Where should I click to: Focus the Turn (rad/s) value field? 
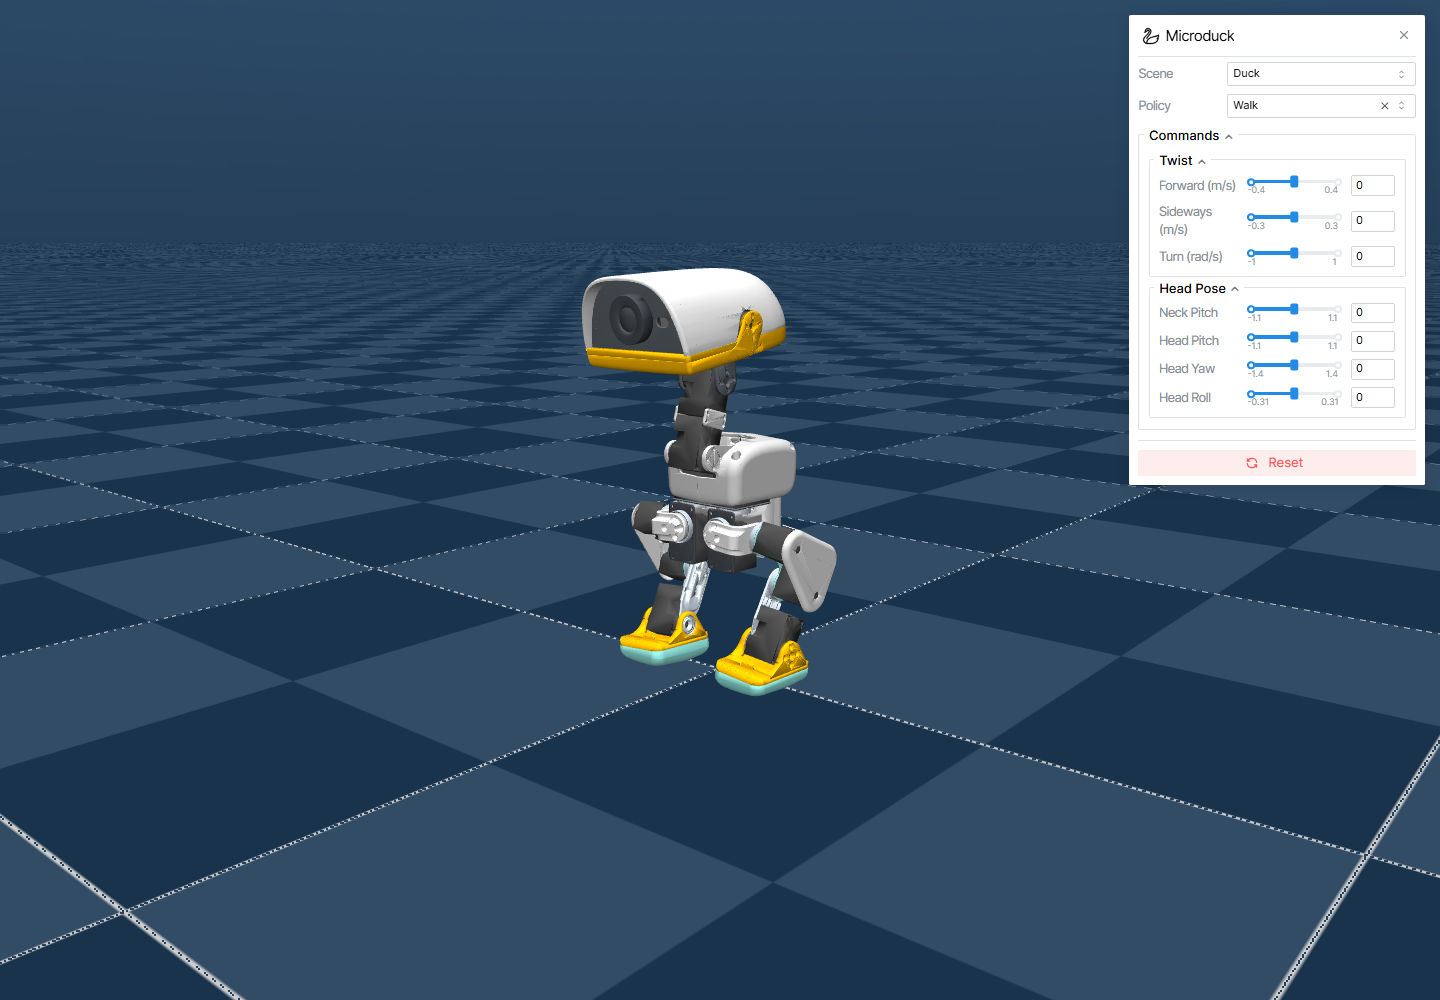[x=1373, y=257]
